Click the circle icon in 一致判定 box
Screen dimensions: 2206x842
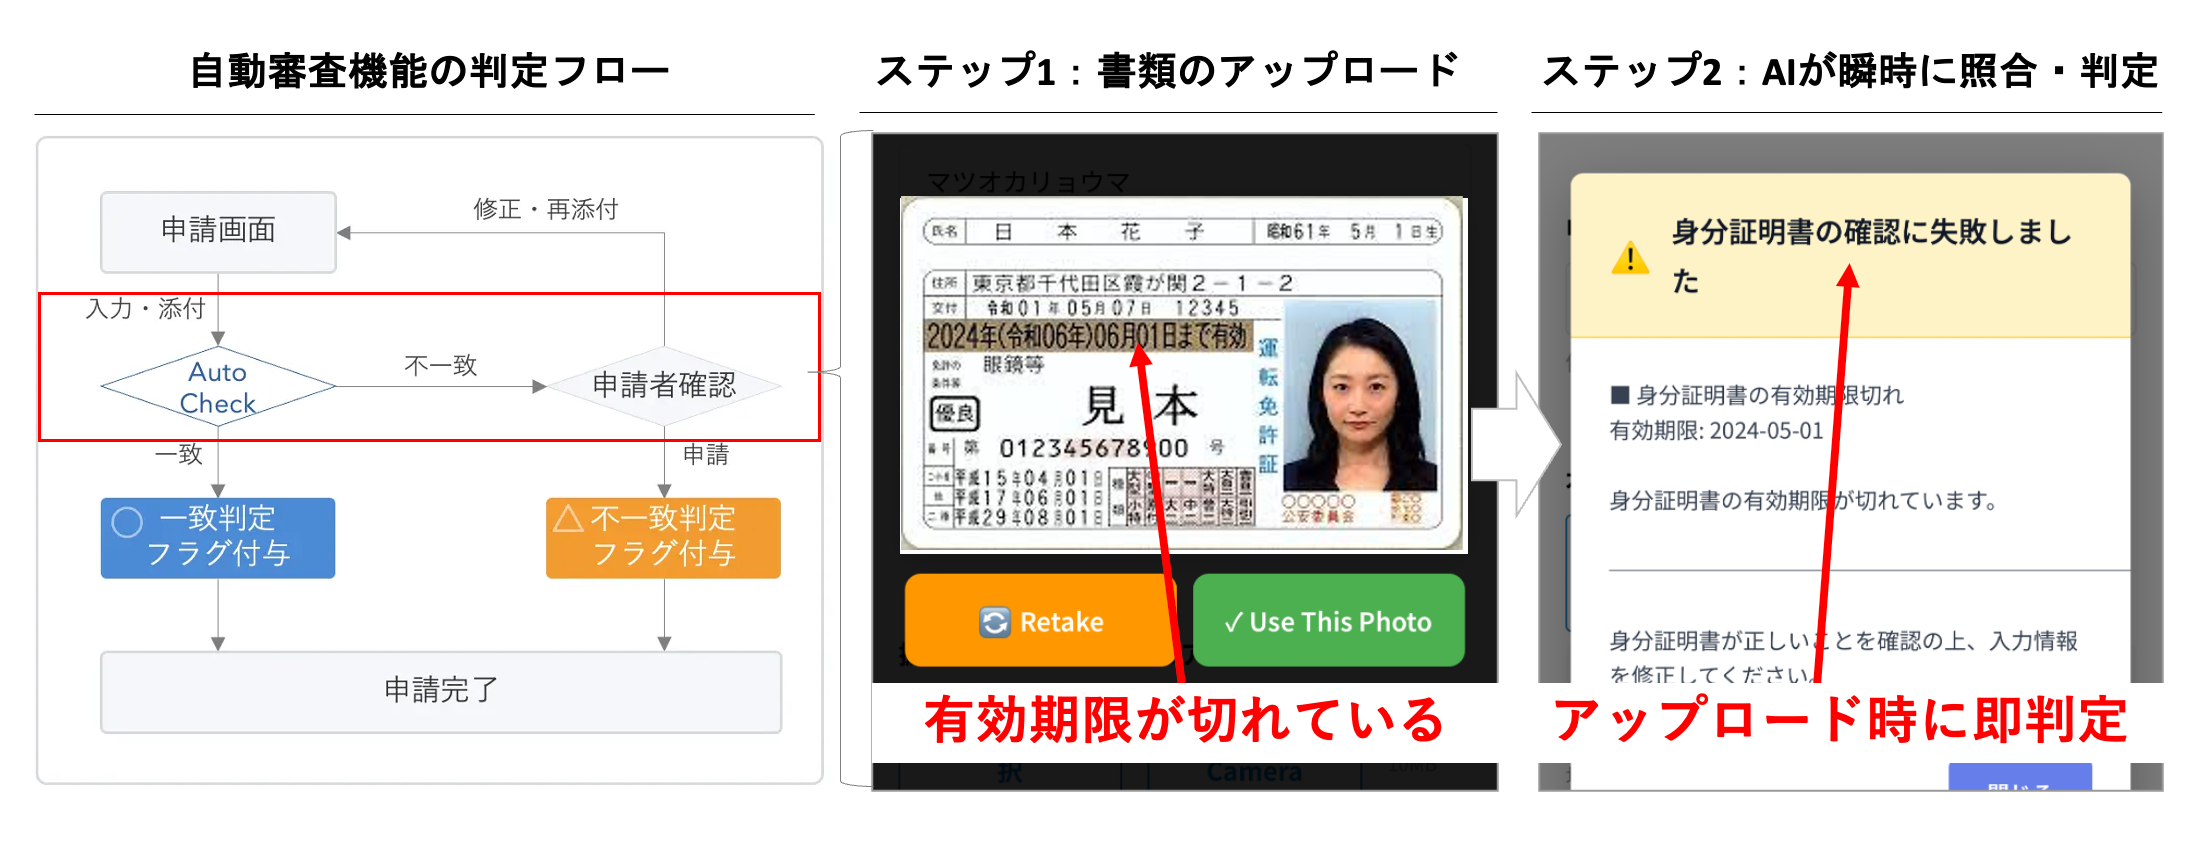(x=127, y=522)
